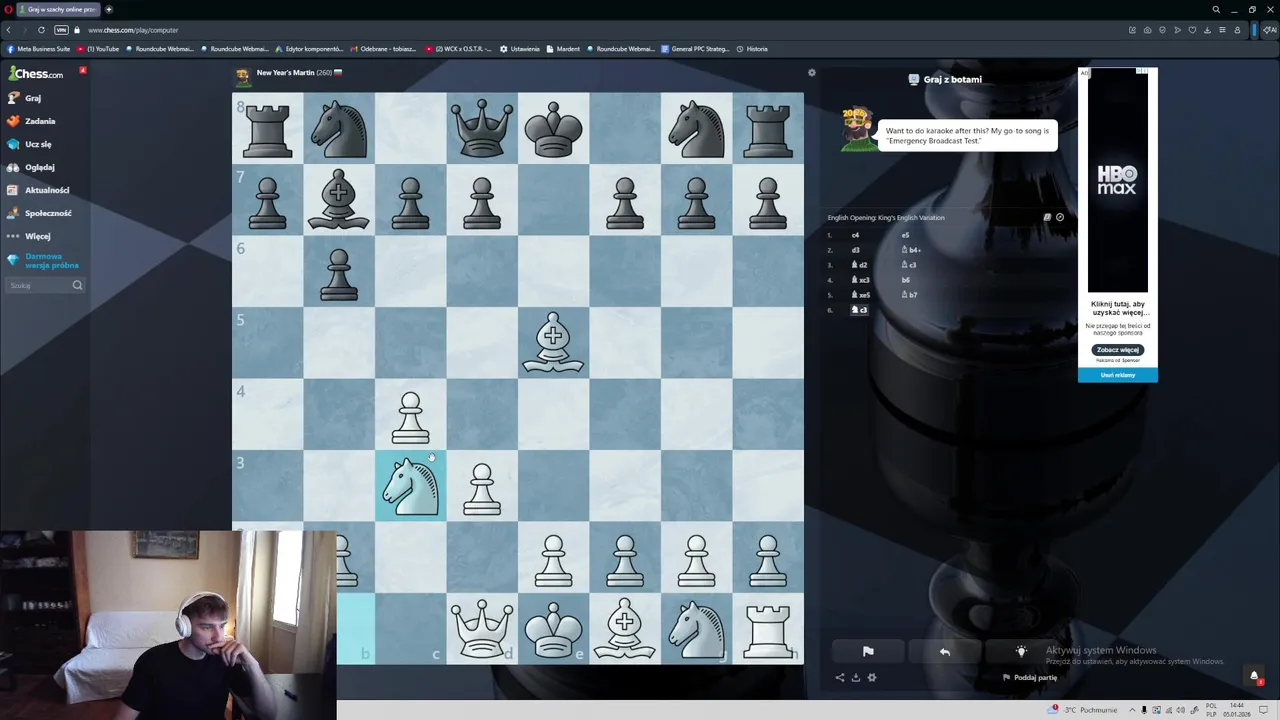Expand hidden system tray icons chevron
Viewport: 1280px width, 720px height.
(x=1132, y=709)
